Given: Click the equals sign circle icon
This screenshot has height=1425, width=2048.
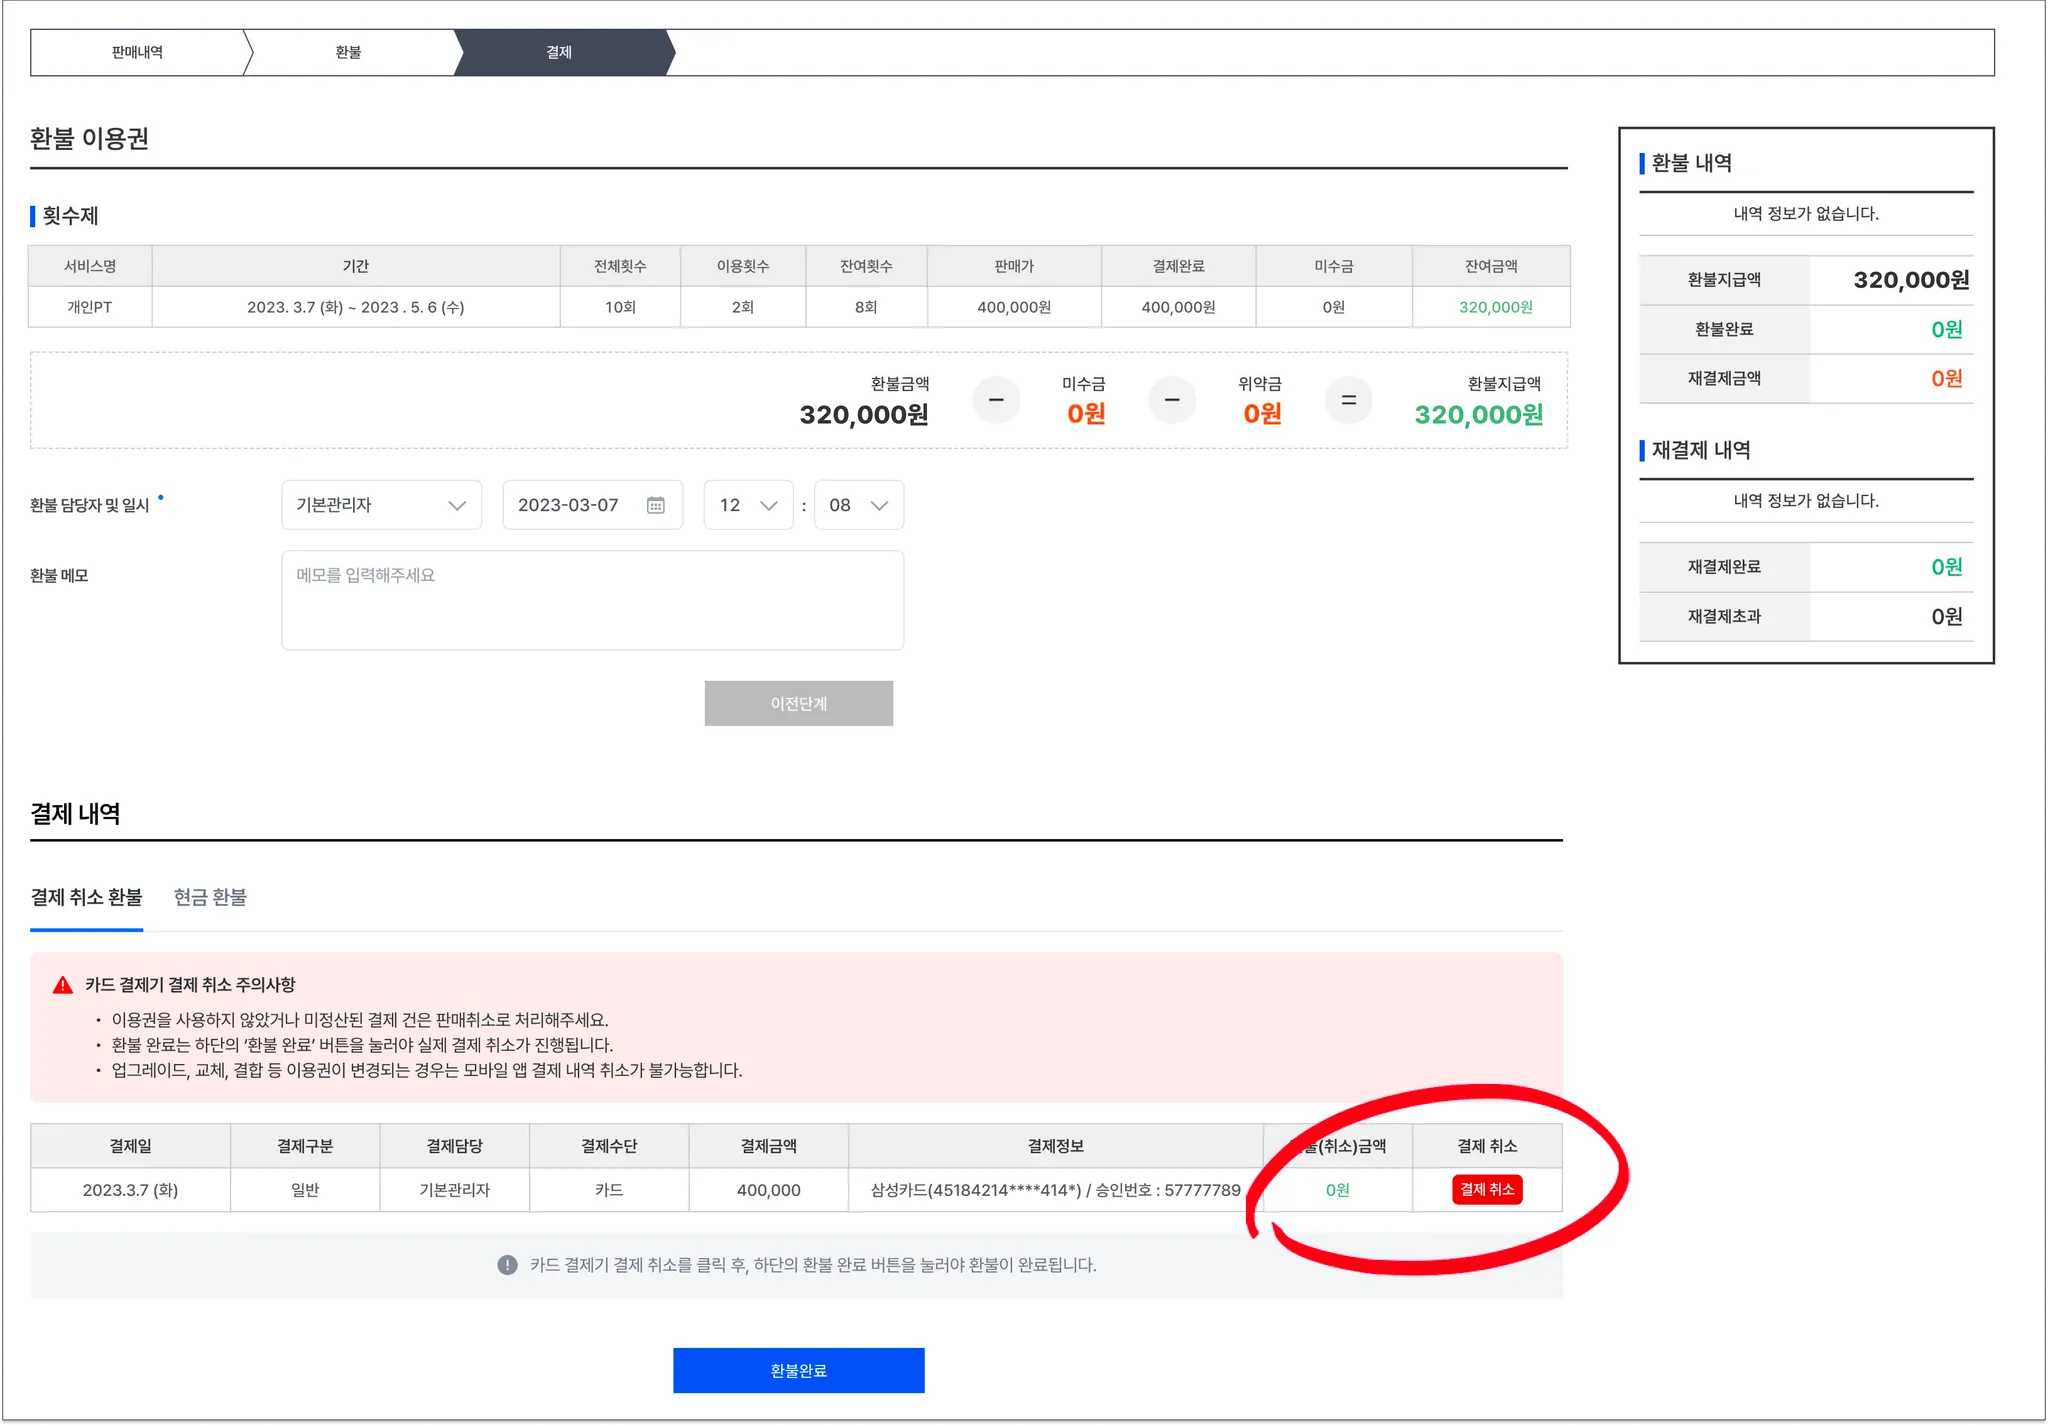Looking at the screenshot, I should 1348,400.
